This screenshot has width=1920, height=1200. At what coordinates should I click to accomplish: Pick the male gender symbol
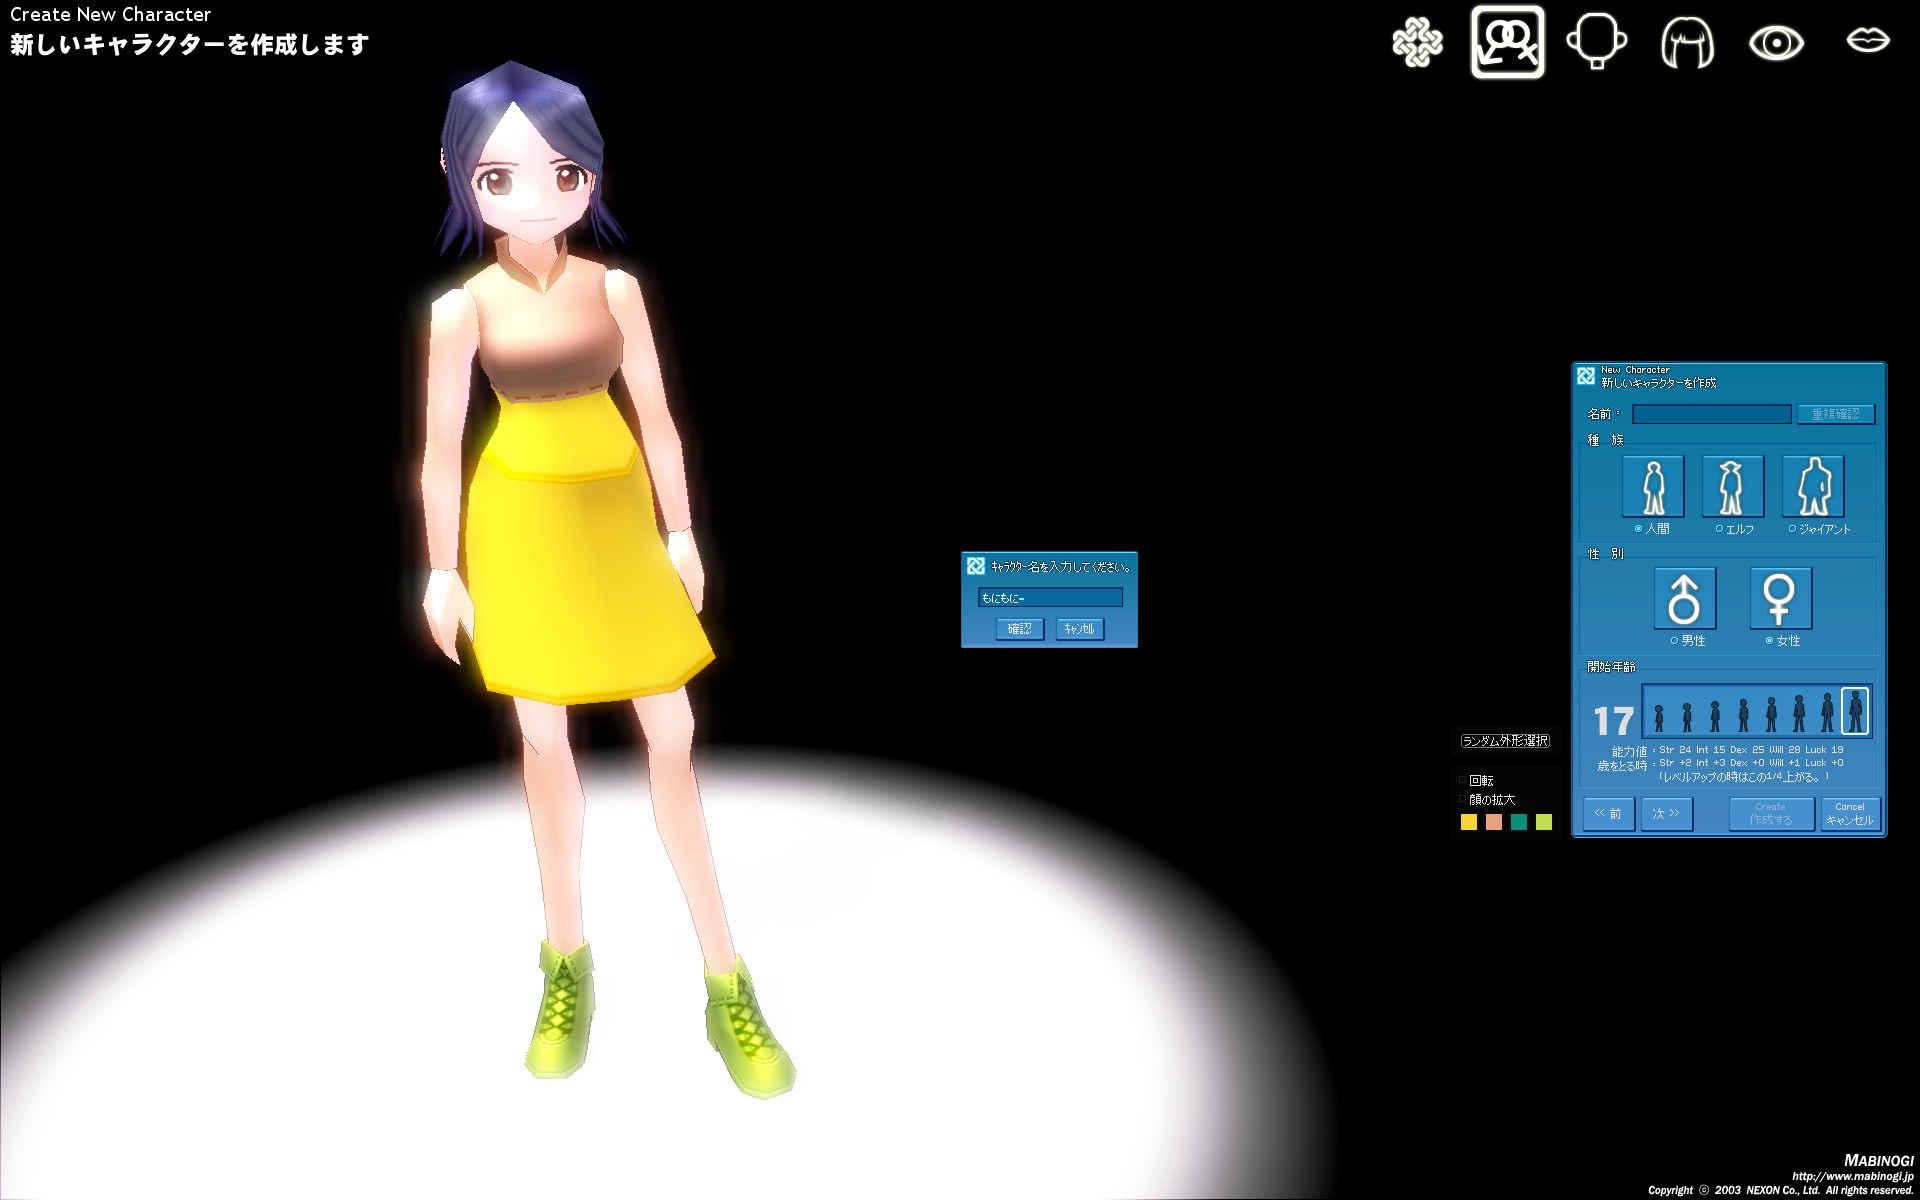point(1684,598)
